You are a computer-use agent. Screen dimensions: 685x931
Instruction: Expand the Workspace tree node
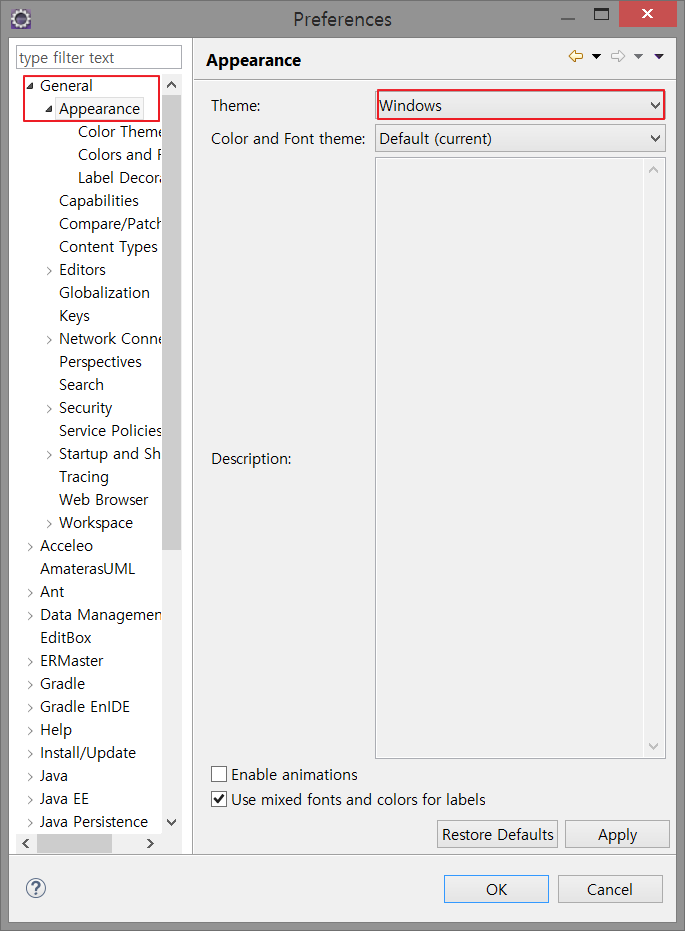pyautogui.click(x=49, y=524)
